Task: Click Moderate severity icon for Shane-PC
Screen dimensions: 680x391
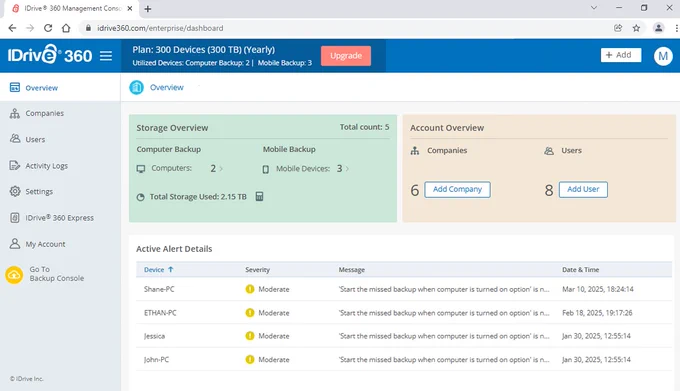Action: [250, 289]
